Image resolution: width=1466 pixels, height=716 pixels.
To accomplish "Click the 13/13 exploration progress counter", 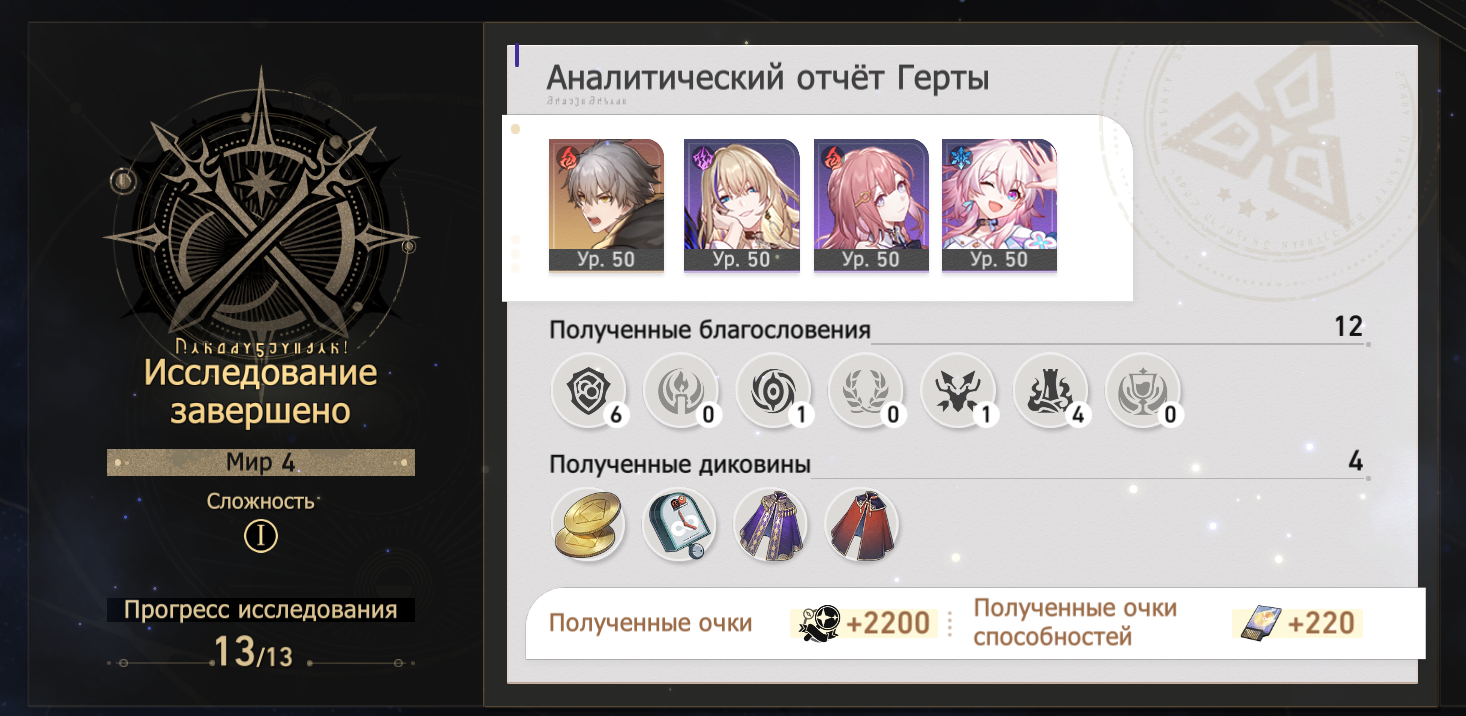I will [x=252, y=652].
